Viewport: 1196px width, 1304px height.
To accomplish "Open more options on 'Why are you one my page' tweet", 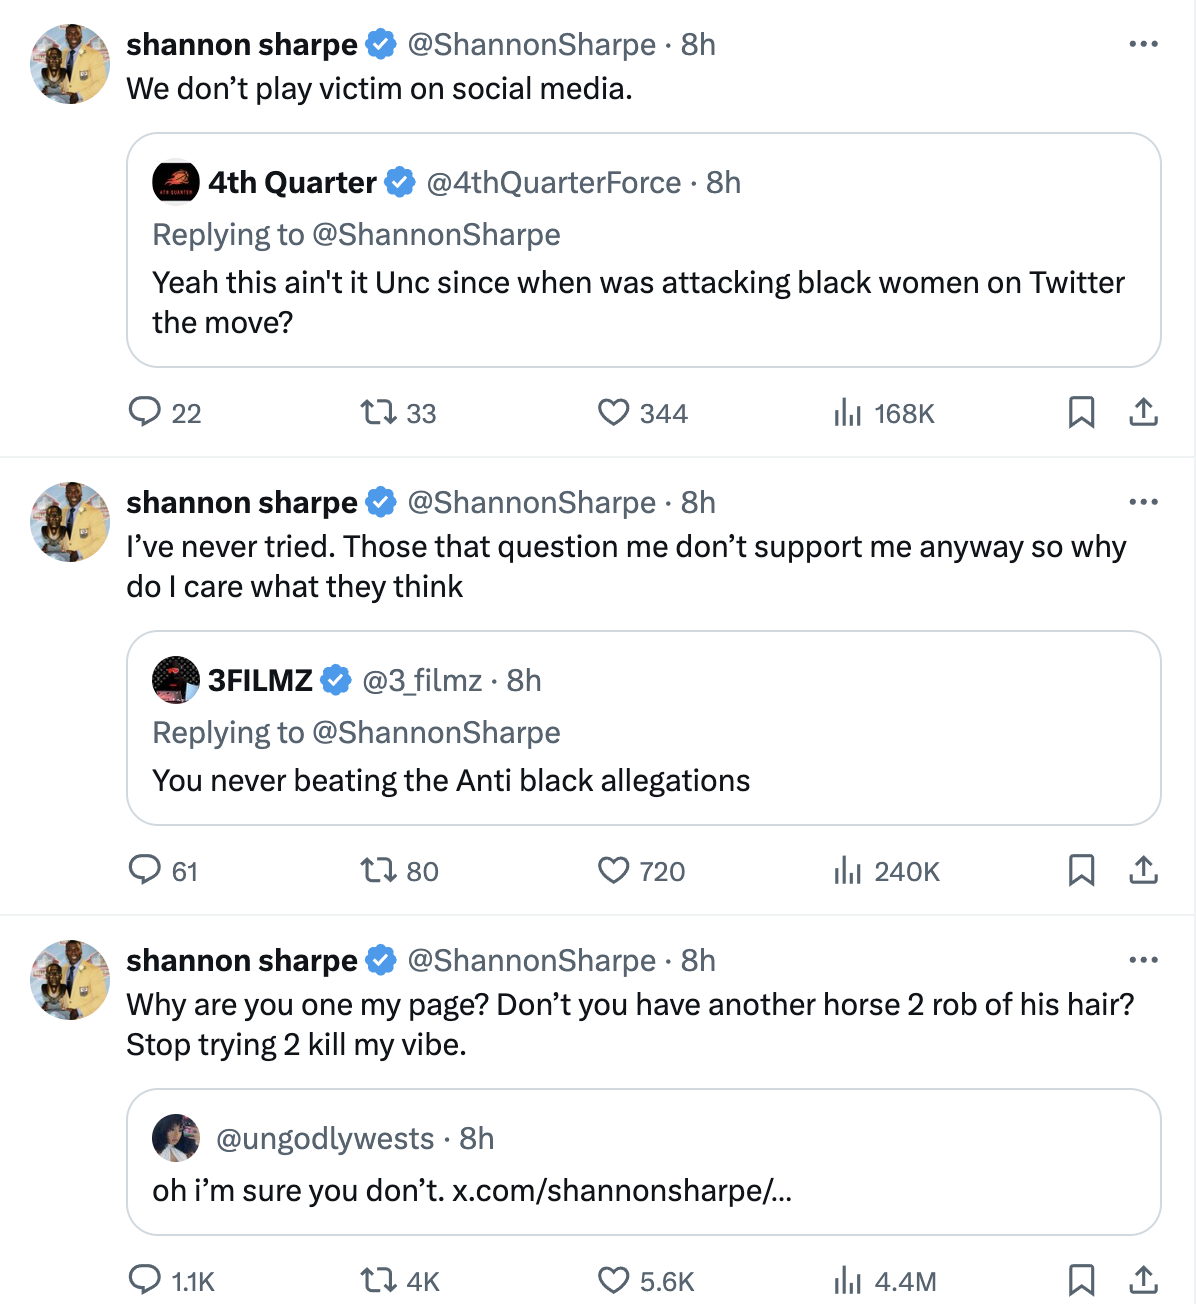I will click(x=1143, y=960).
